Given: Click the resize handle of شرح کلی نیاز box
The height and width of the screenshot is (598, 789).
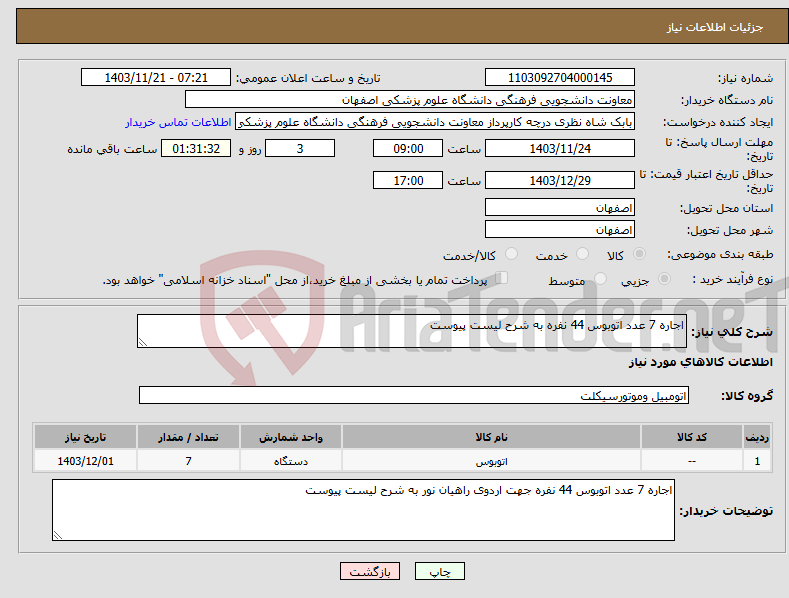Looking at the screenshot, I should (x=143, y=342).
